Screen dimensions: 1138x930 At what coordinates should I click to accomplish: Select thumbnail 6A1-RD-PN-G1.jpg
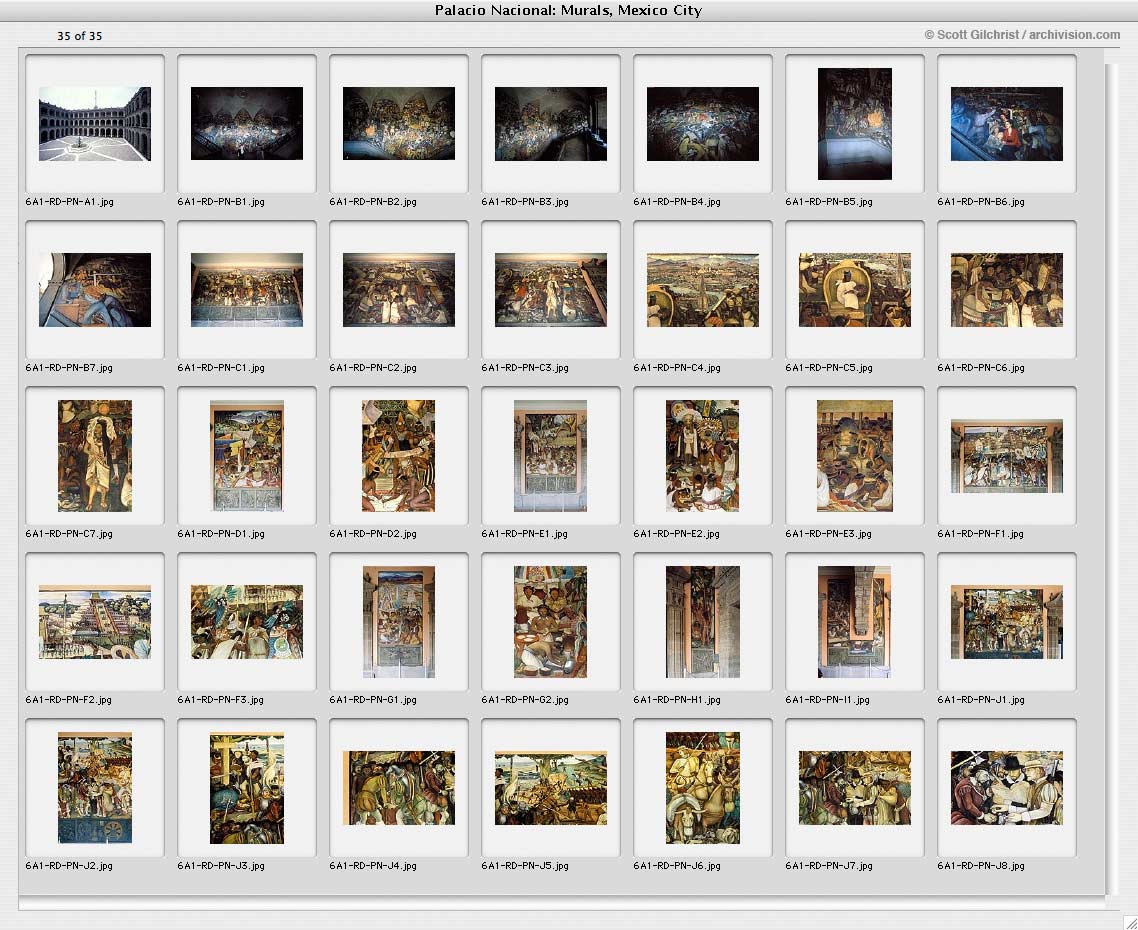pos(399,622)
